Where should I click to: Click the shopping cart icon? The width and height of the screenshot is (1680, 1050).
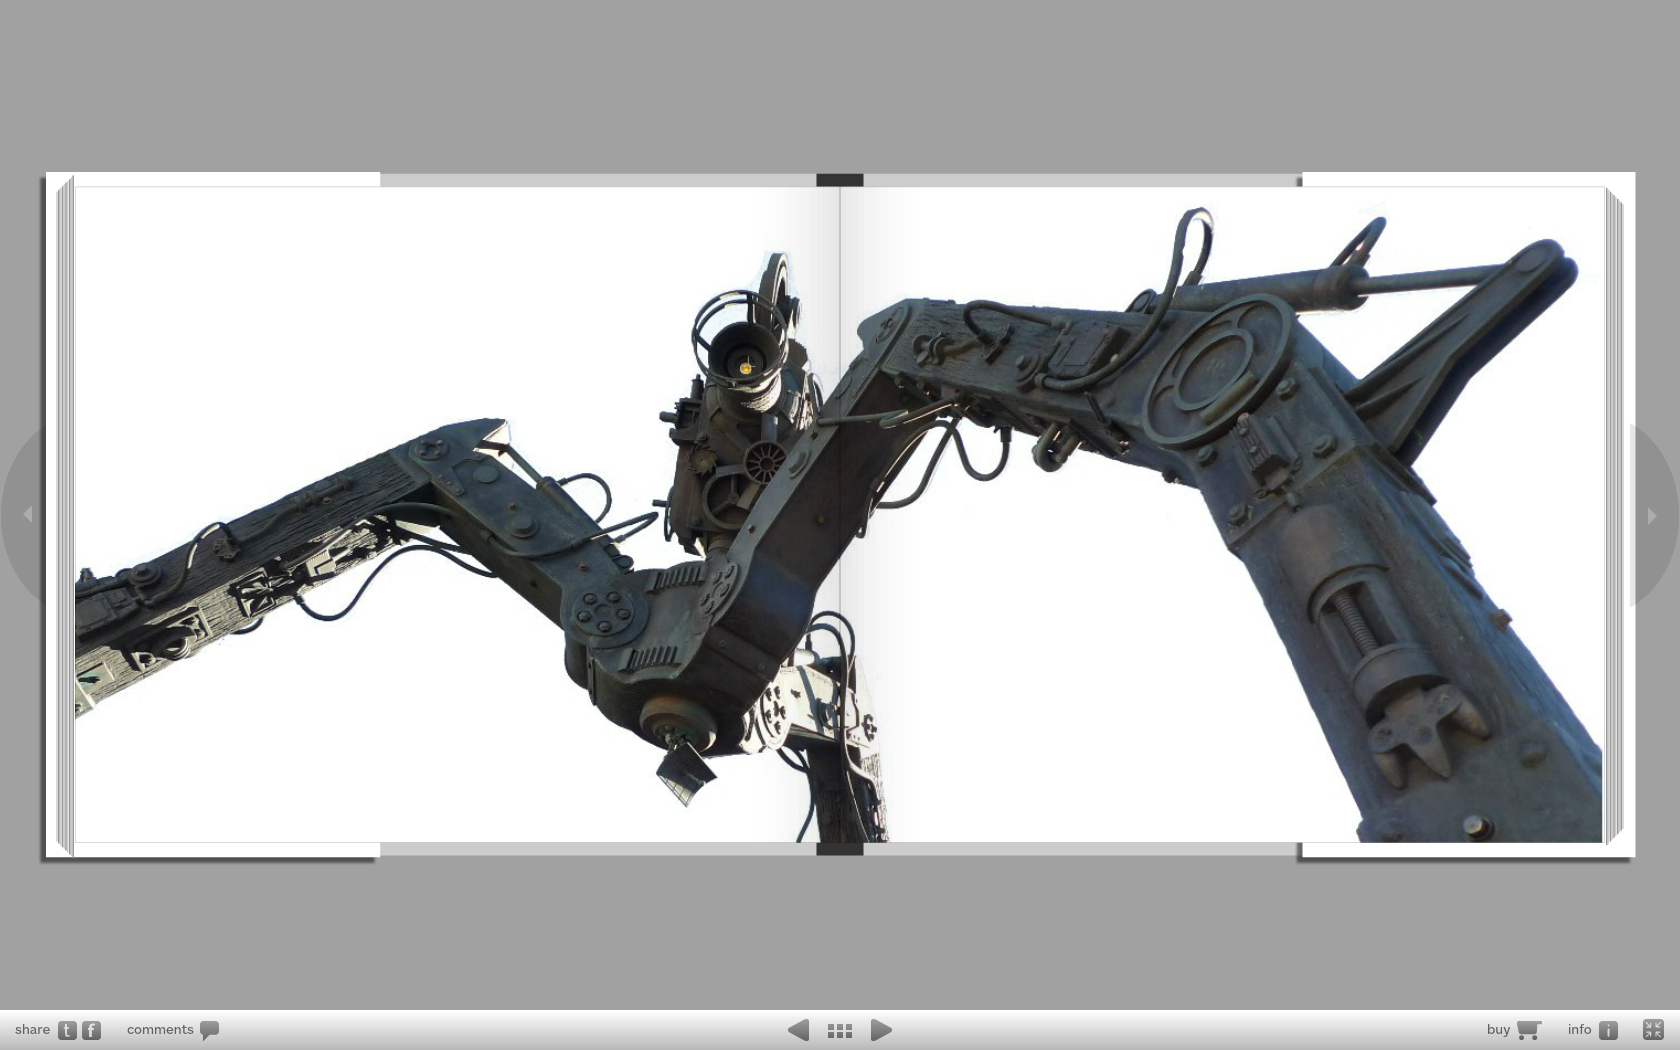[x=1528, y=1030]
